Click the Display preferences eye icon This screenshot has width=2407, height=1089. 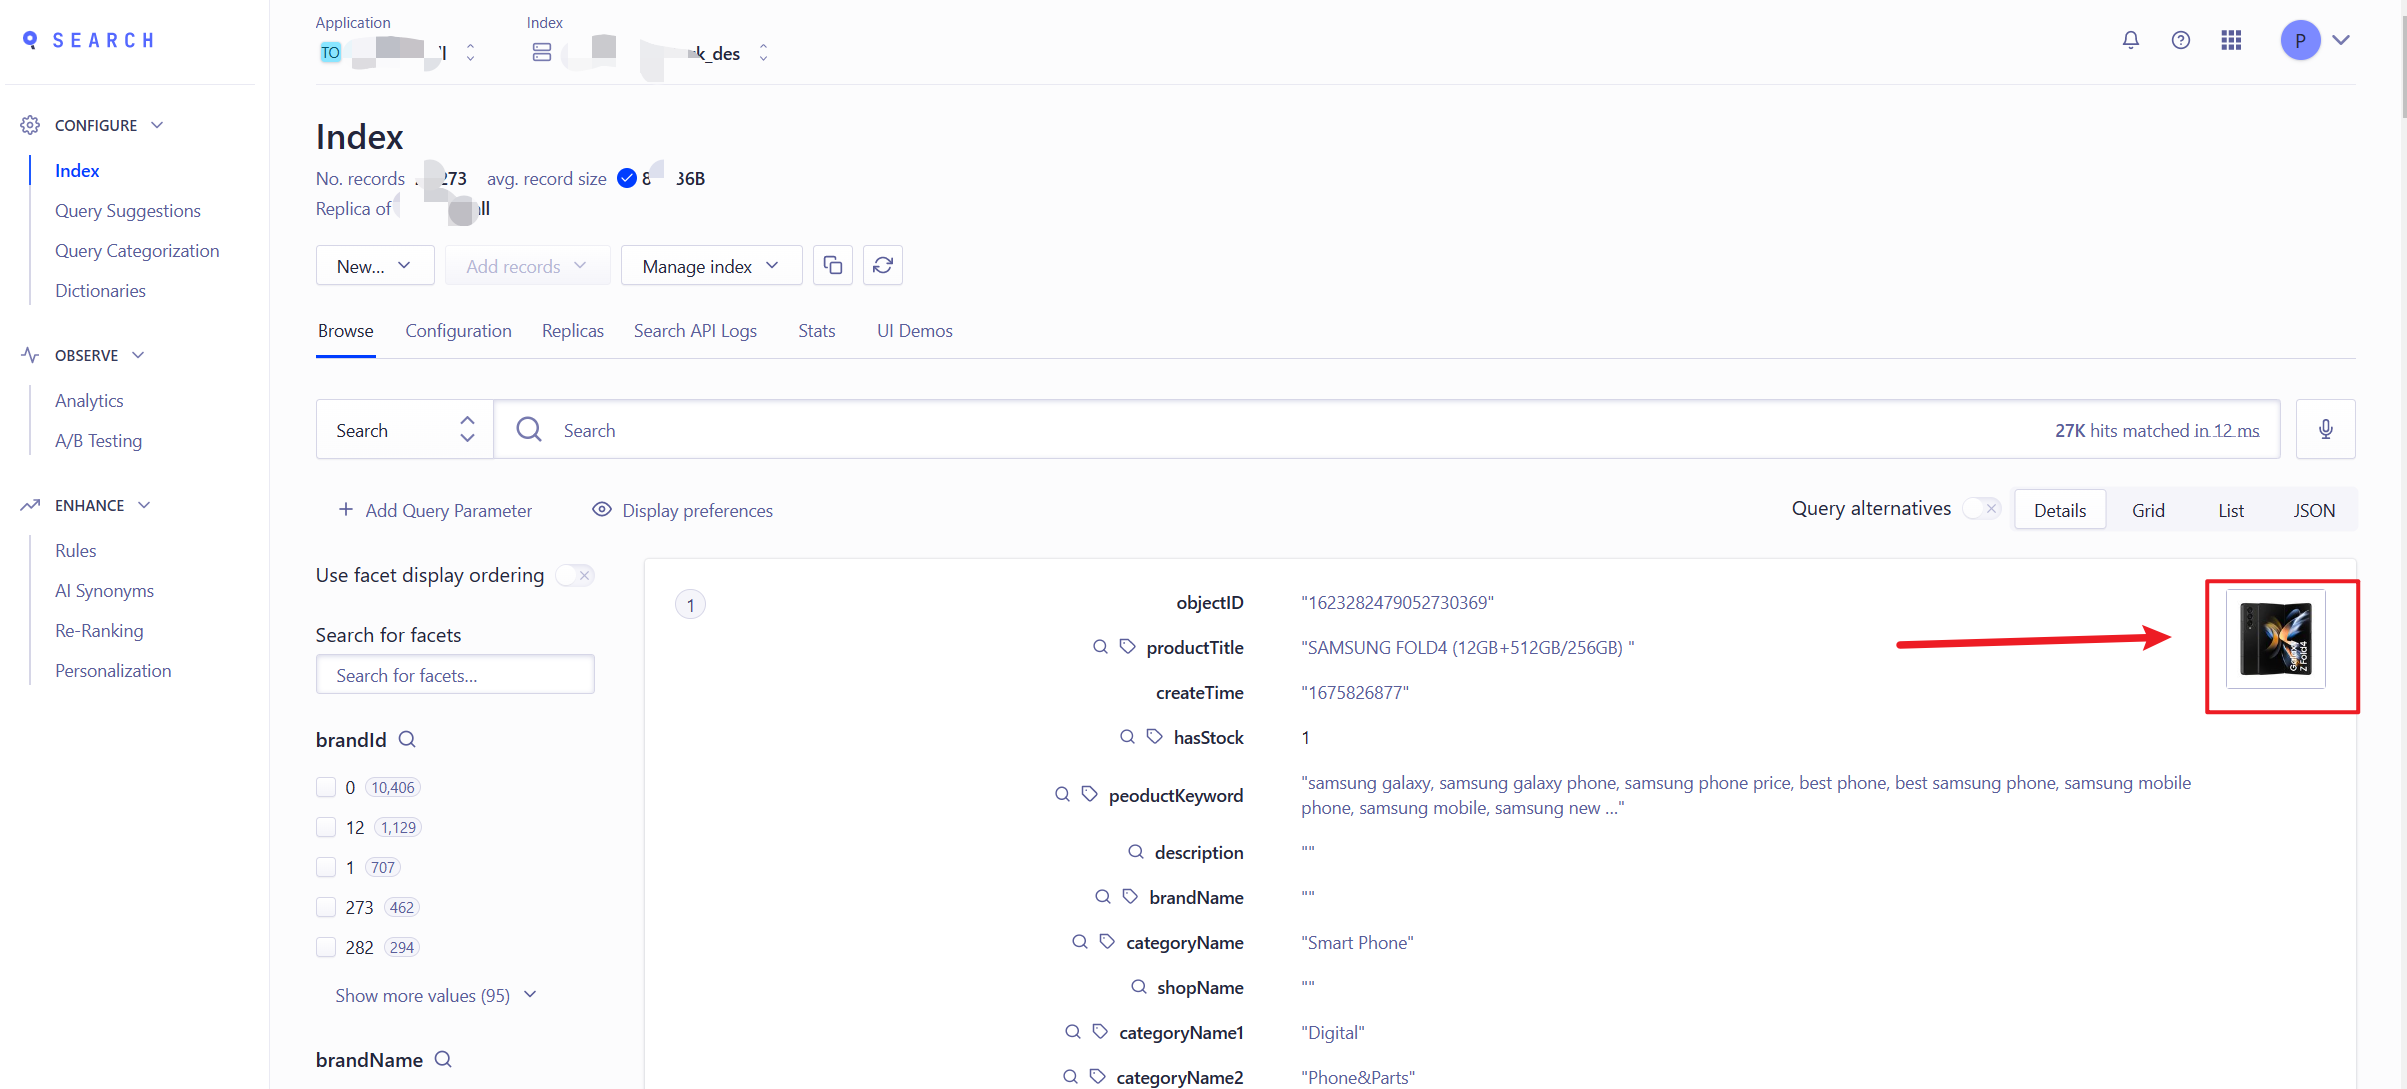pyautogui.click(x=601, y=509)
